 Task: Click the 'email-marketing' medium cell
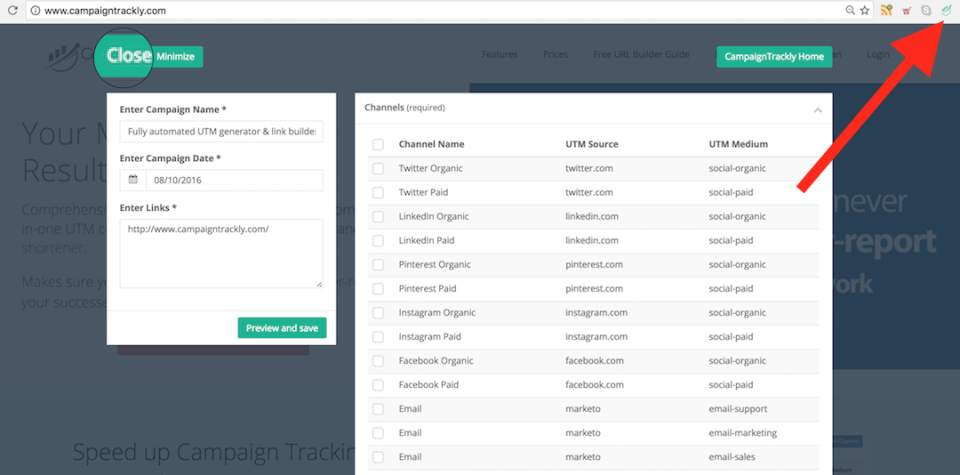click(x=743, y=433)
